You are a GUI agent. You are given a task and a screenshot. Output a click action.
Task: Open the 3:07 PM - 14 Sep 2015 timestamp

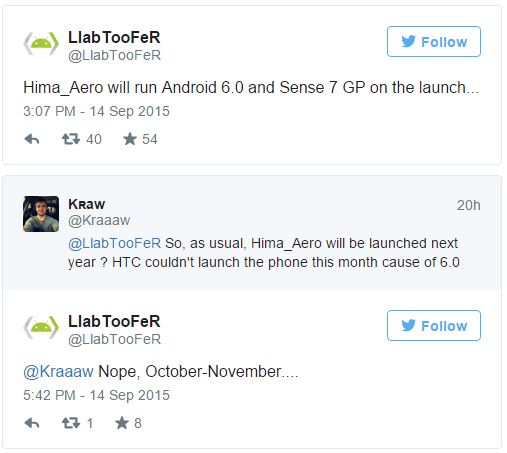[x=96, y=111]
